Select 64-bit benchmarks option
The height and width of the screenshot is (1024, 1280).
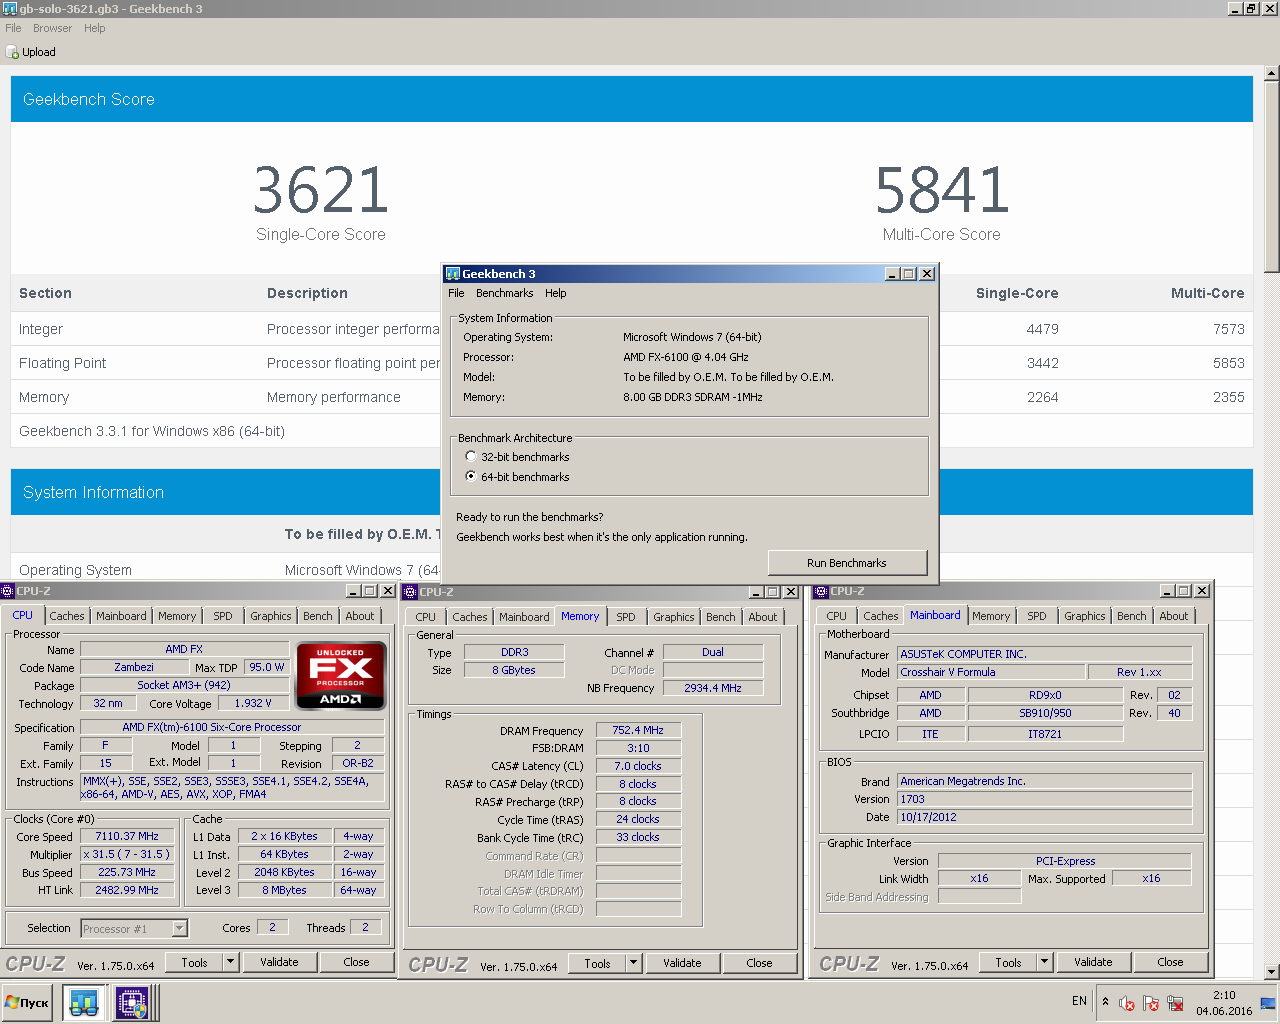coord(471,476)
